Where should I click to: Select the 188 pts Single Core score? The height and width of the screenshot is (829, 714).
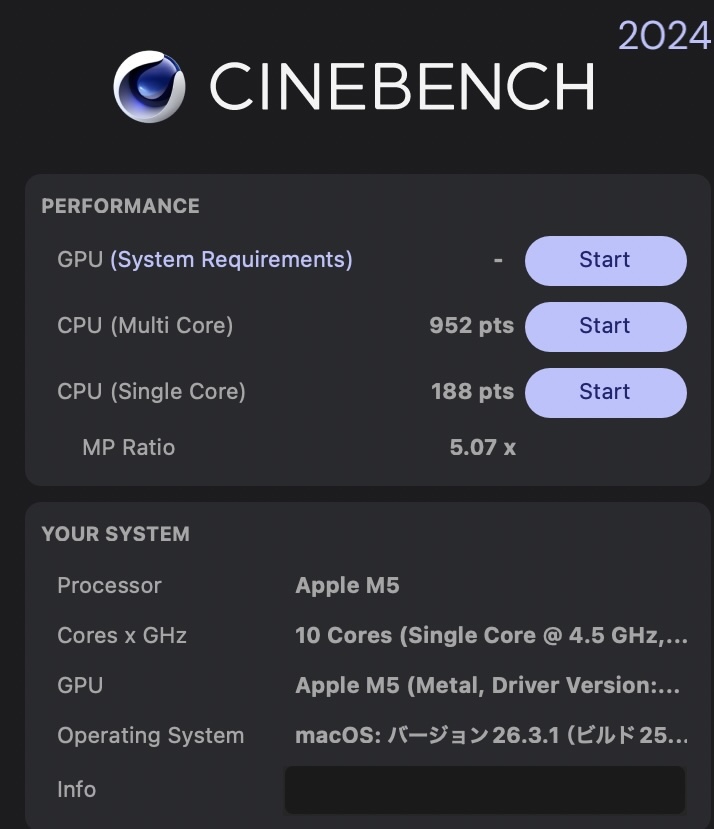471,392
